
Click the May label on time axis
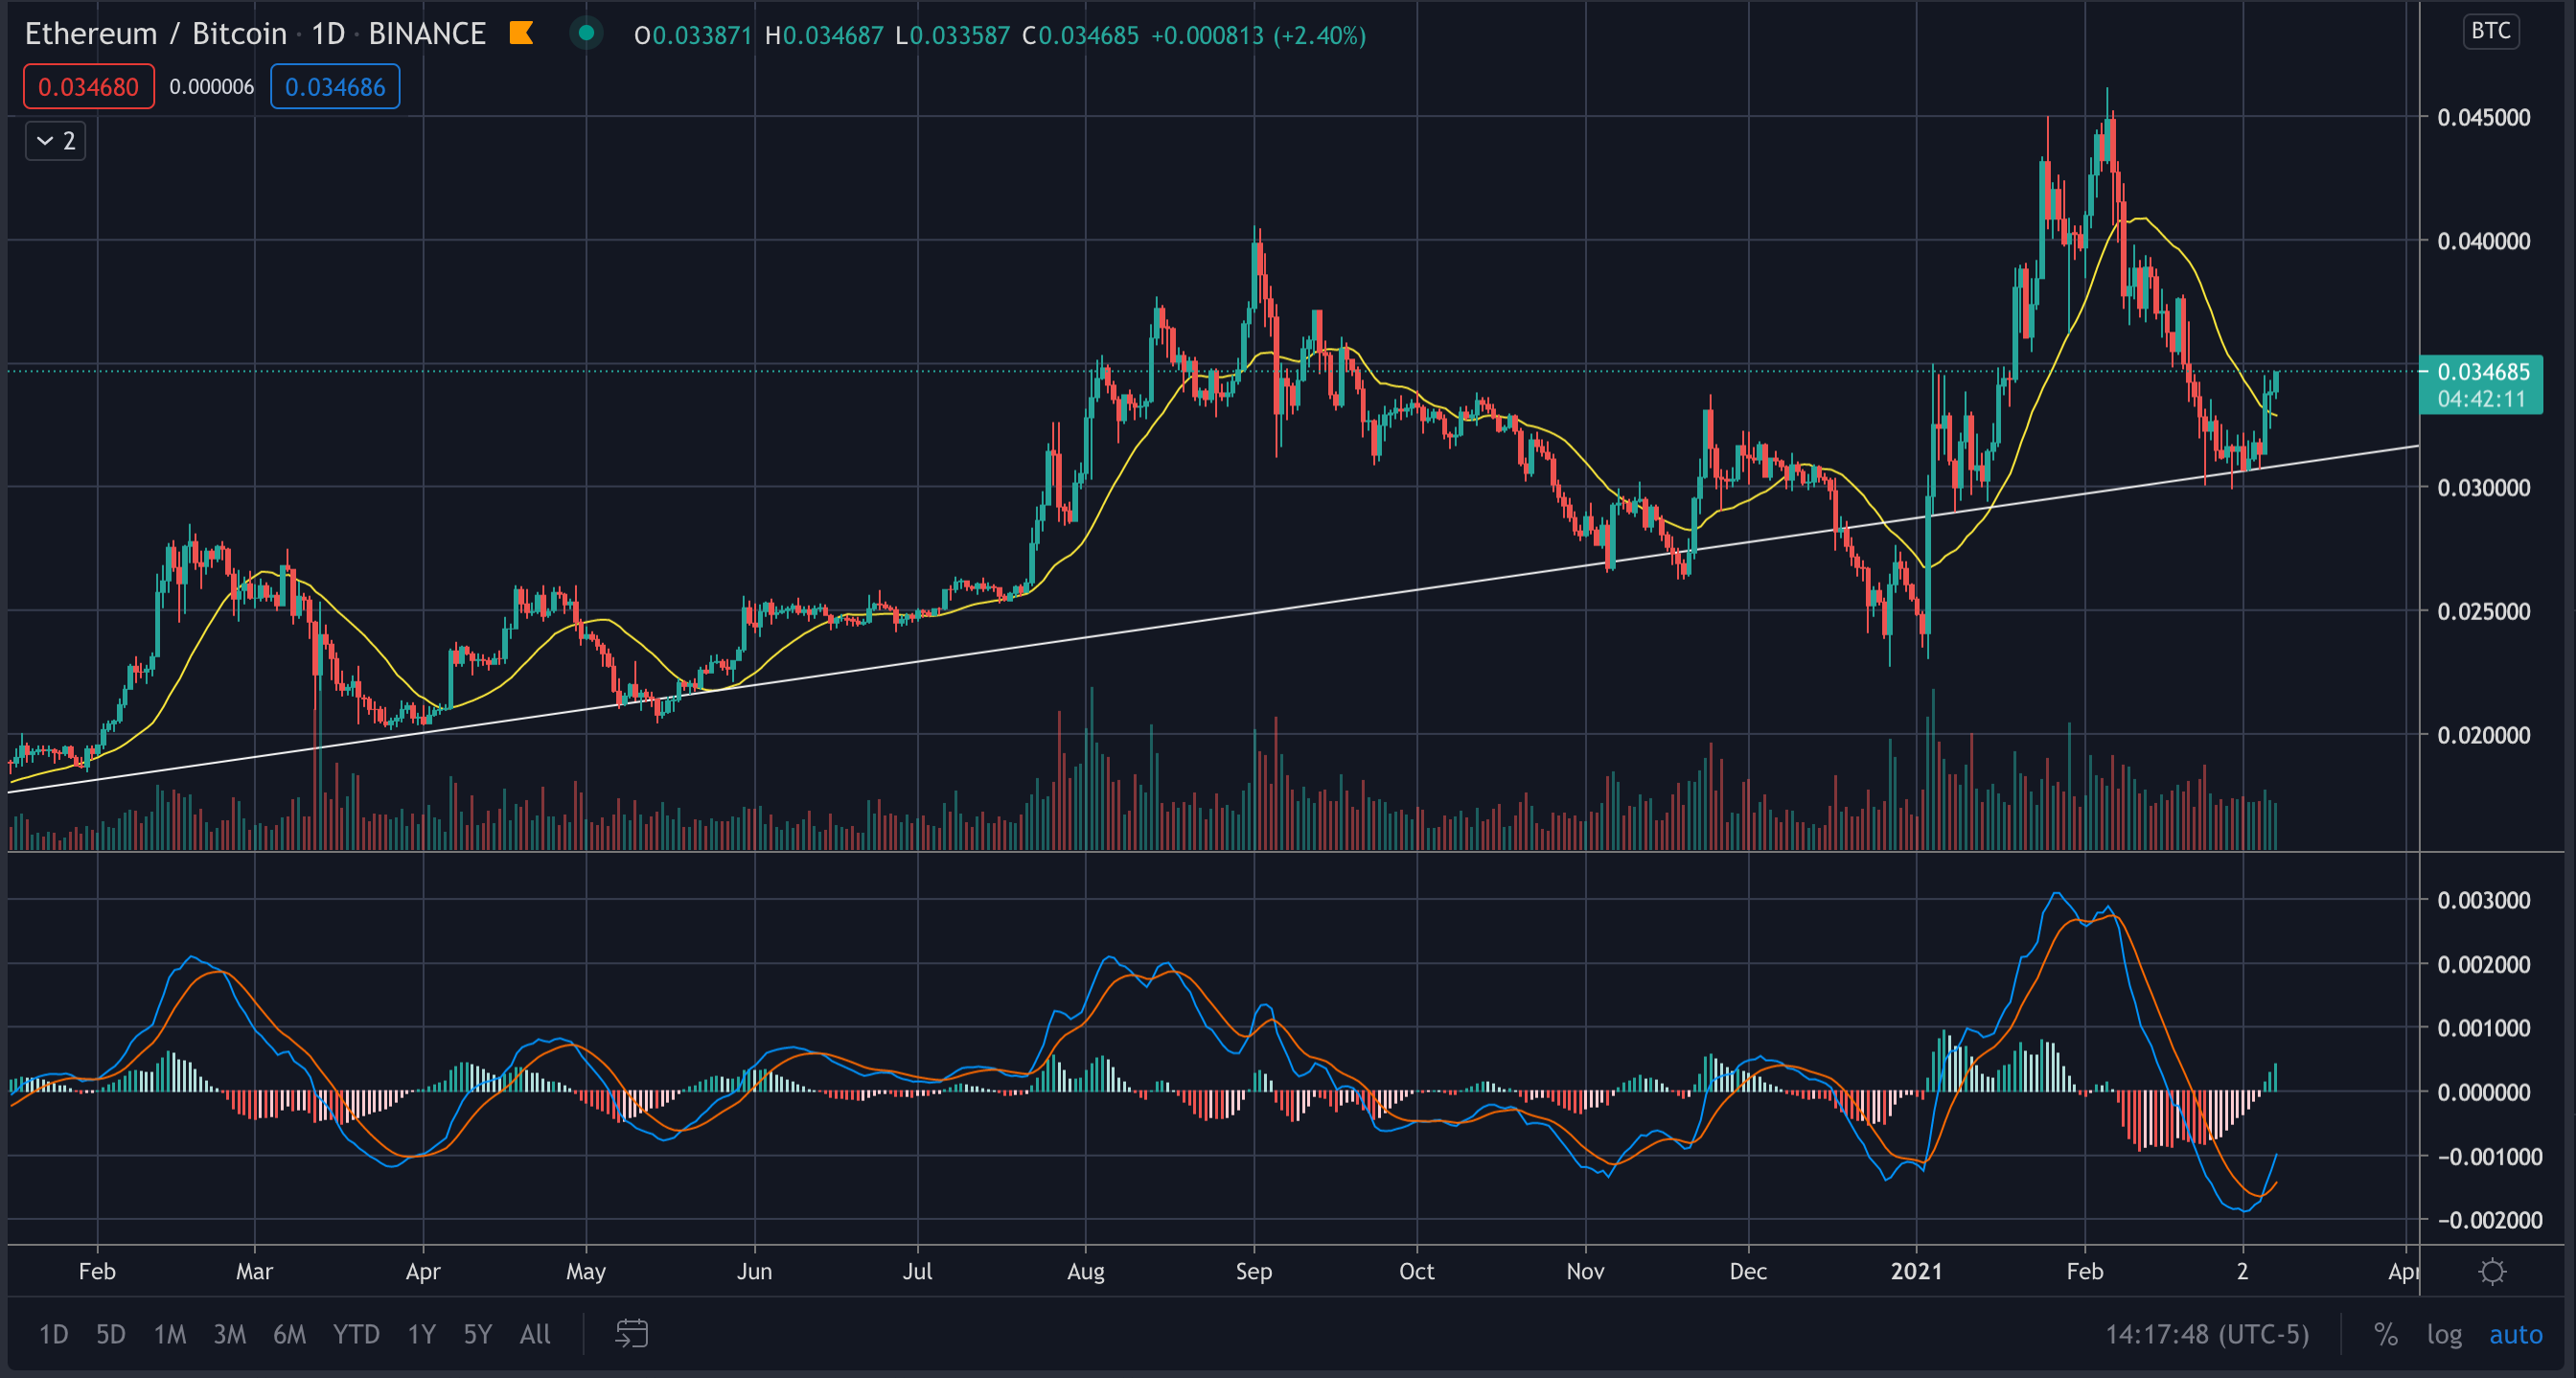pyautogui.click(x=586, y=1272)
